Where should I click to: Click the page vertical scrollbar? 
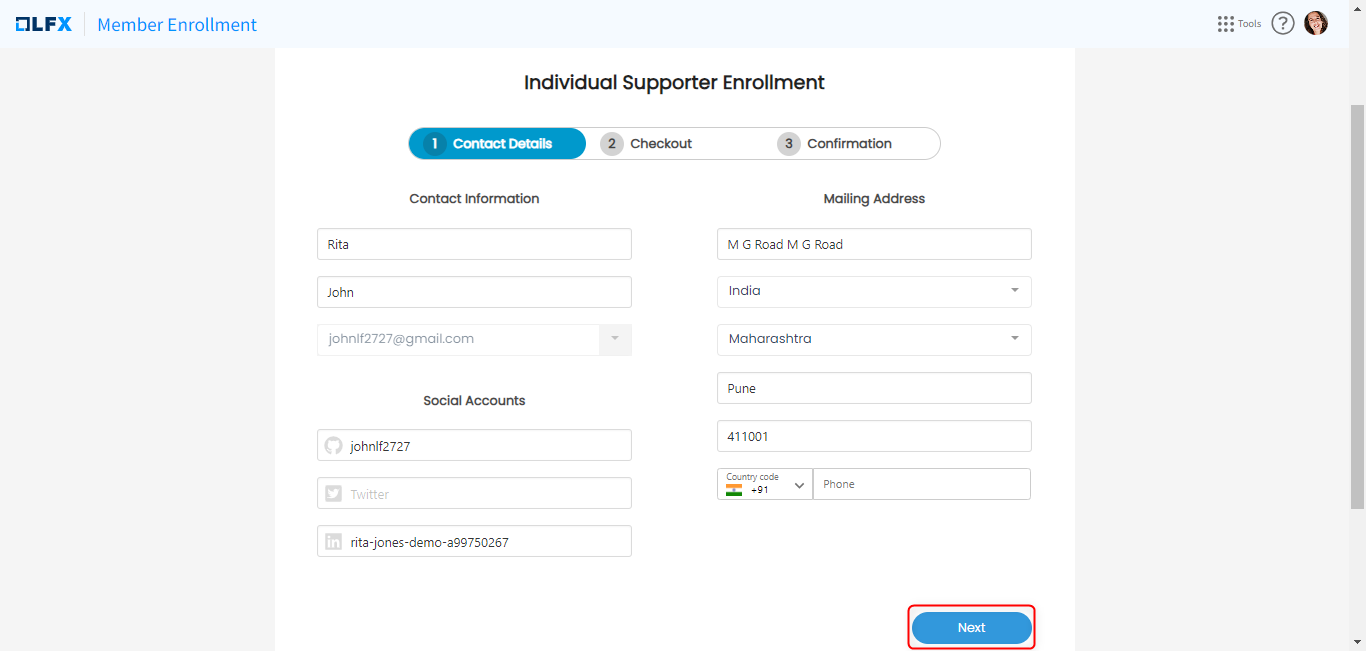point(1357,300)
